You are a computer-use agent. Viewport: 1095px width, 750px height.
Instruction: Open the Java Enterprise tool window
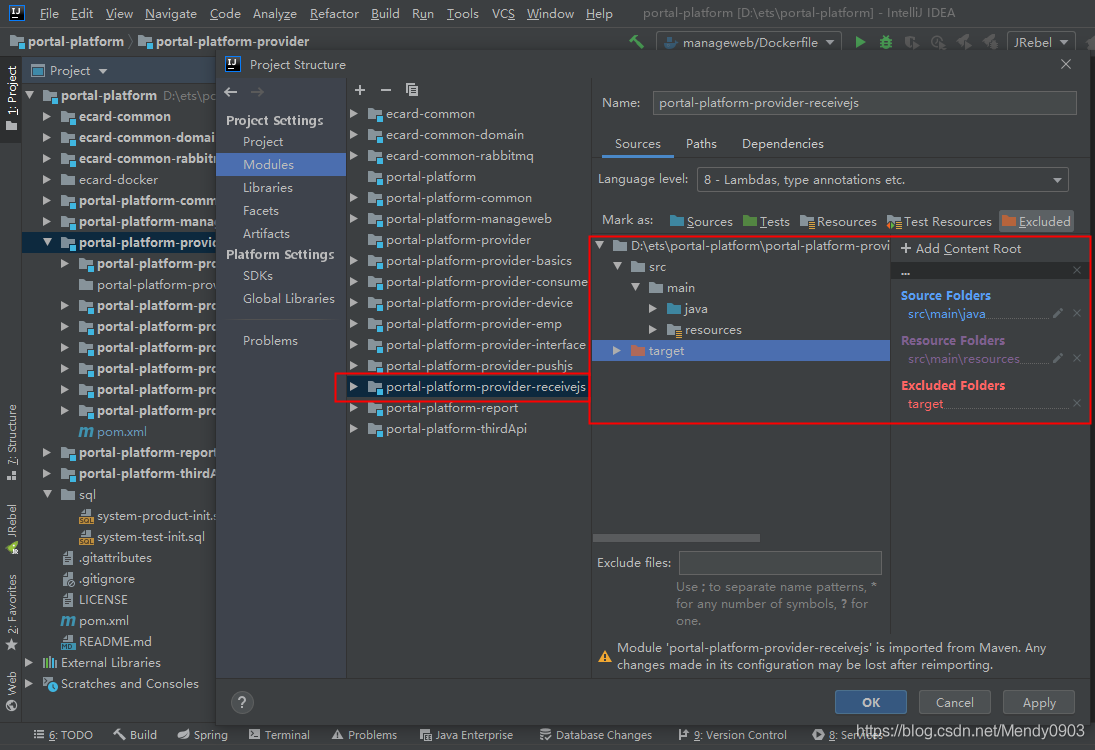[x=466, y=735]
